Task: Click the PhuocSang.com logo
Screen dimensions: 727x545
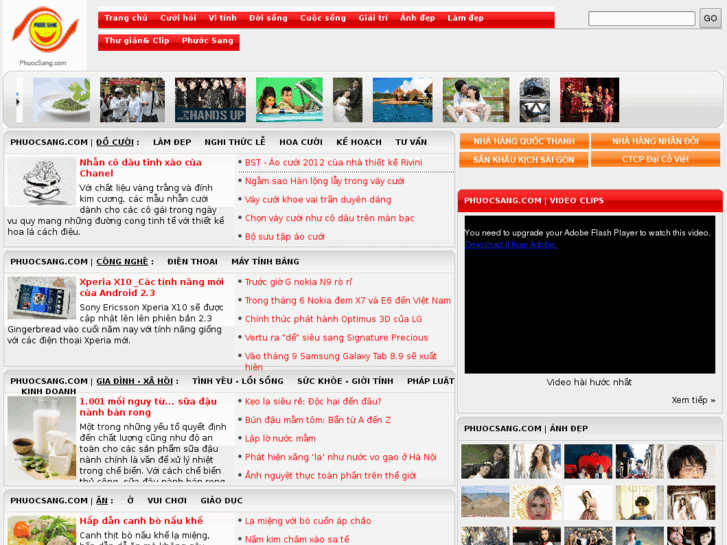Action: (x=44, y=35)
